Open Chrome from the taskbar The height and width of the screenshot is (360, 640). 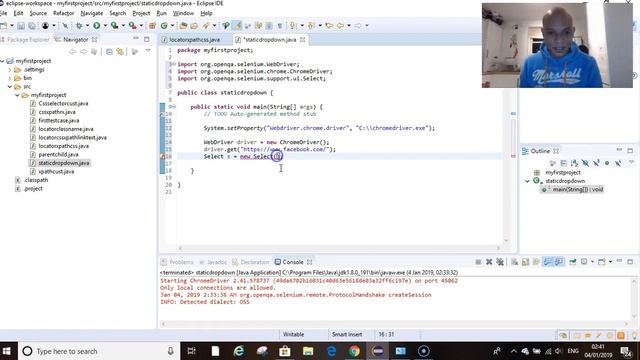pos(354,351)
